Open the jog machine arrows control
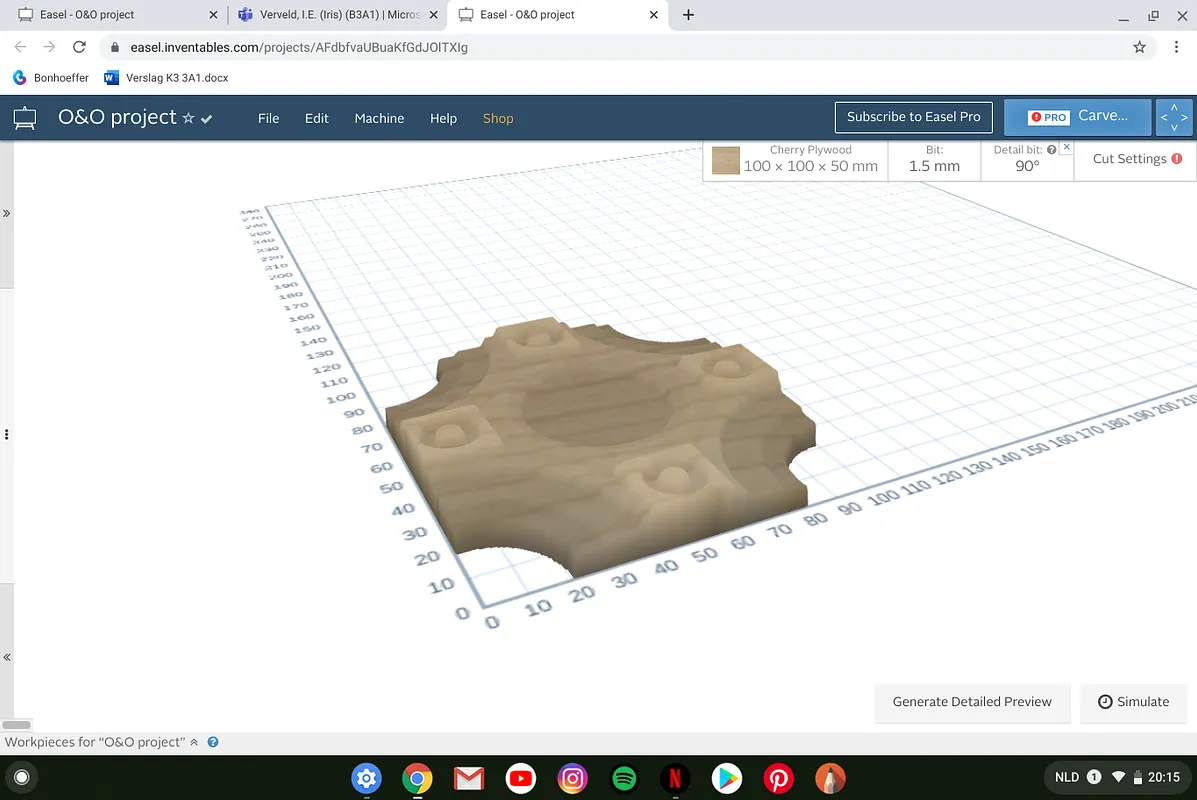Screen dimensions: 1197x800 [1174, 117]
